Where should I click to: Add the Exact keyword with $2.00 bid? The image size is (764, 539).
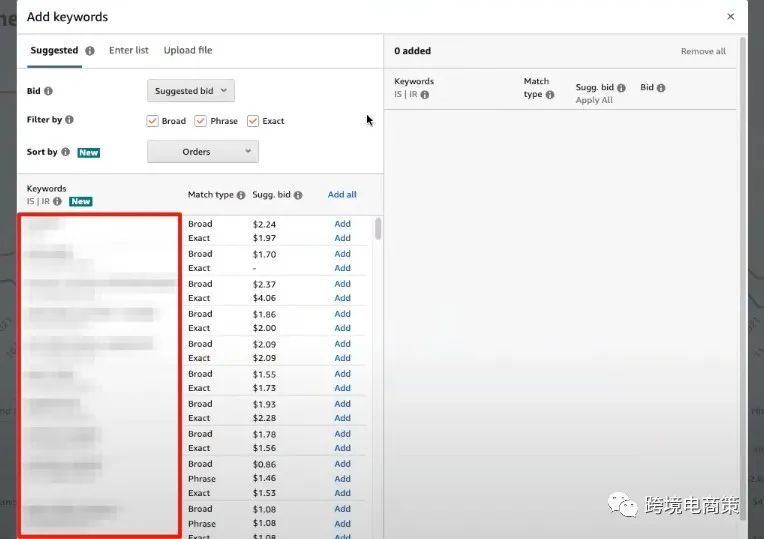(x=343, y=328)
